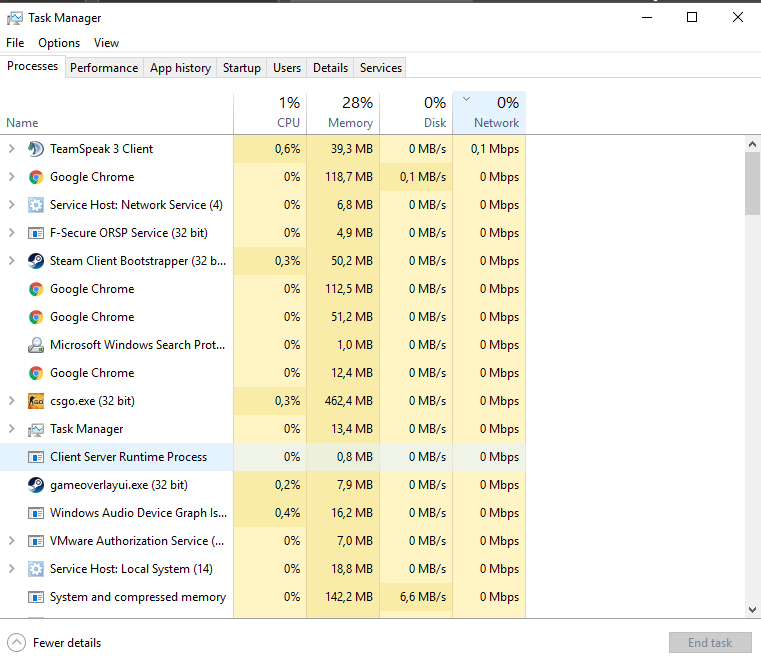Switch to the Performance tab
This screenshot has width=761, height=665.
click(x=104, y=67)
